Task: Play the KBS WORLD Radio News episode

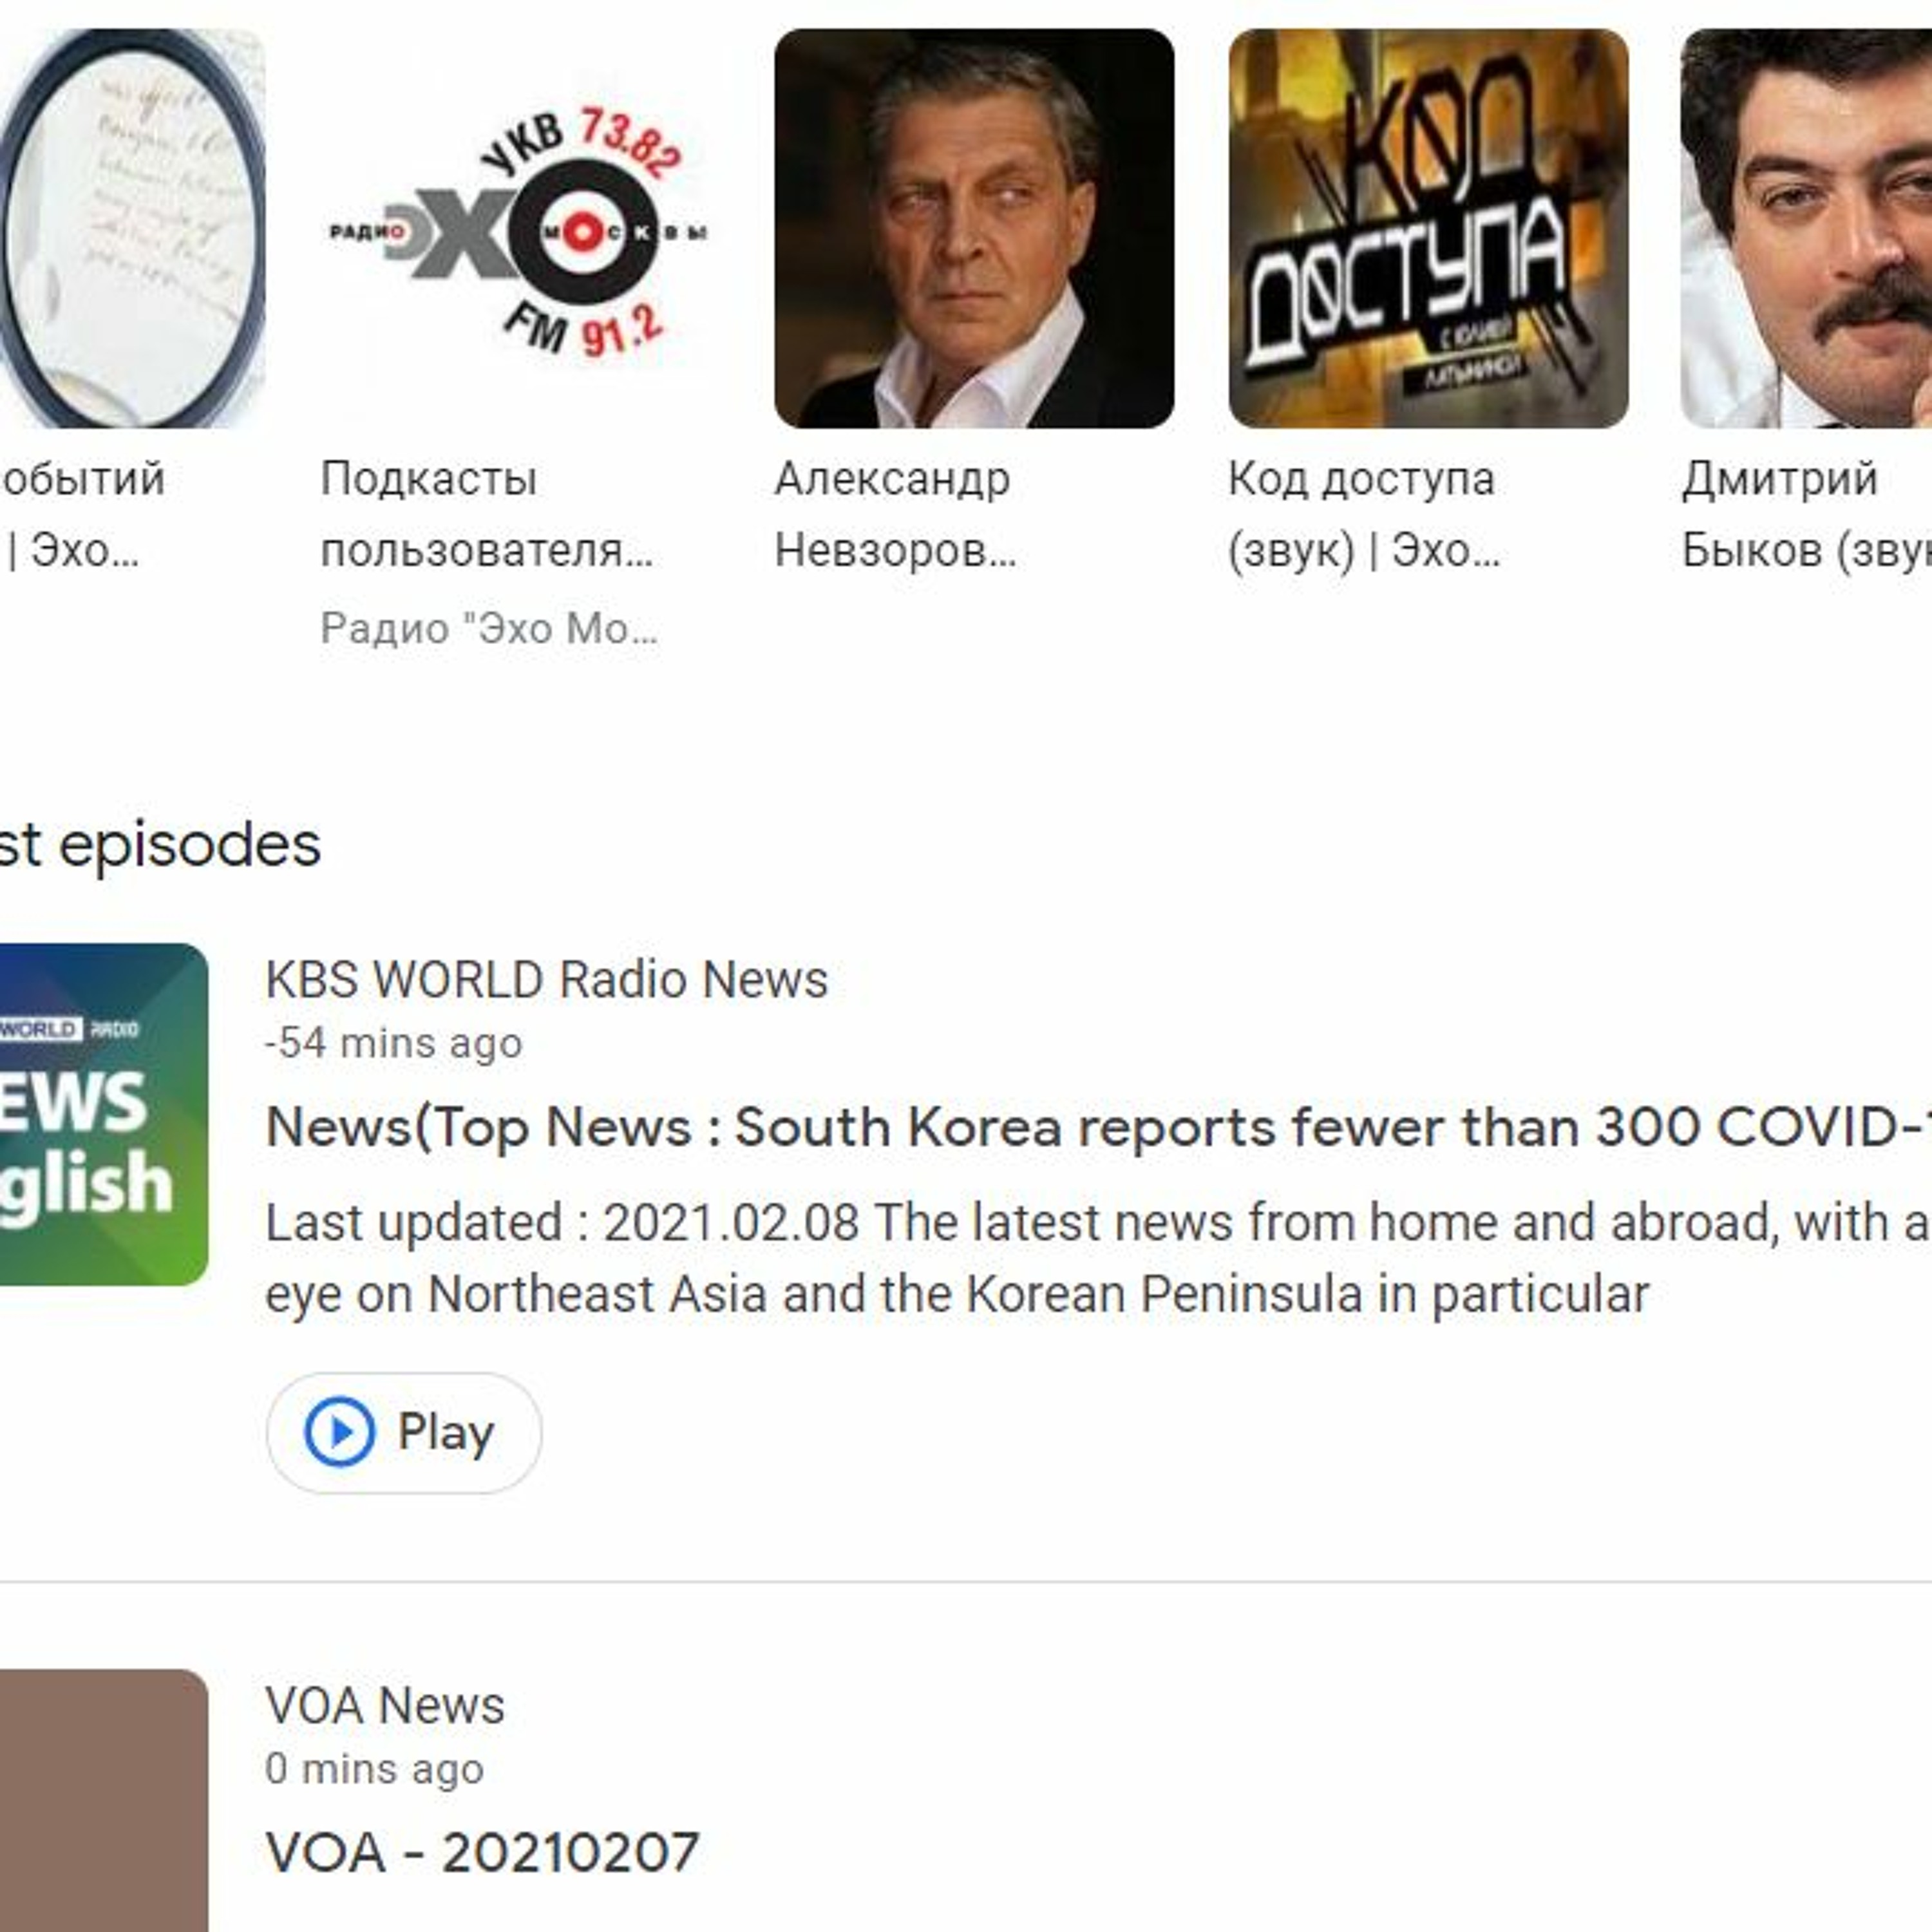Action: coord(404,1432)
